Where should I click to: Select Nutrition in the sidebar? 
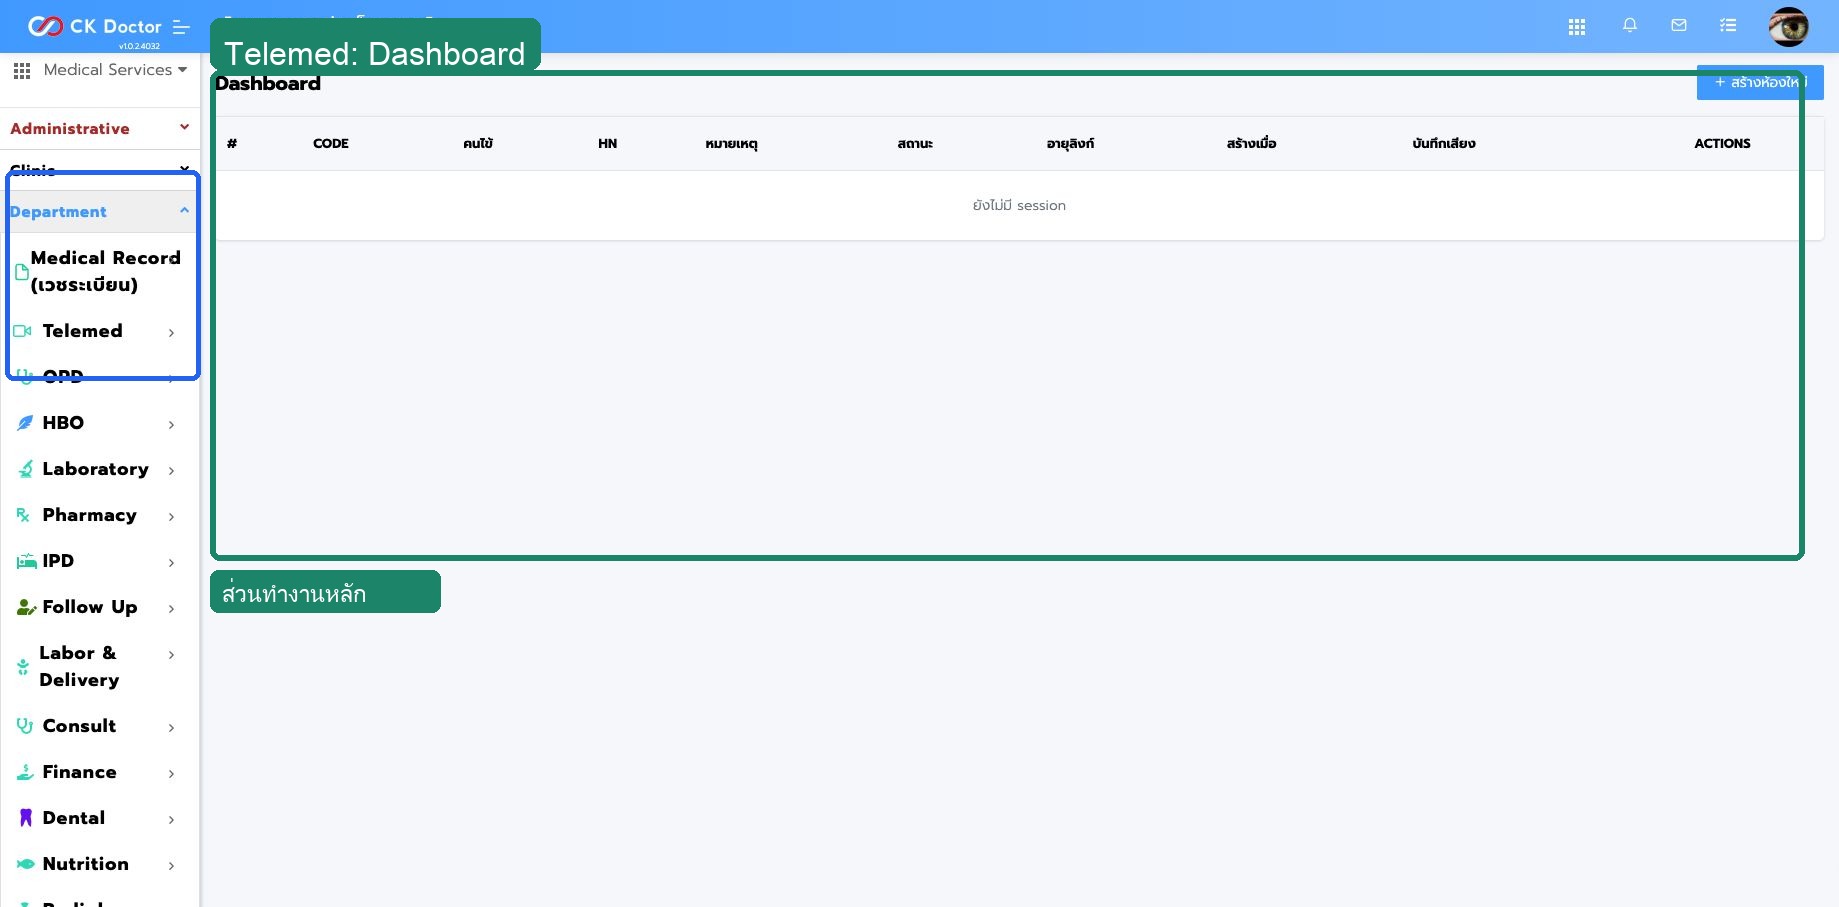[x=85, y=864]
